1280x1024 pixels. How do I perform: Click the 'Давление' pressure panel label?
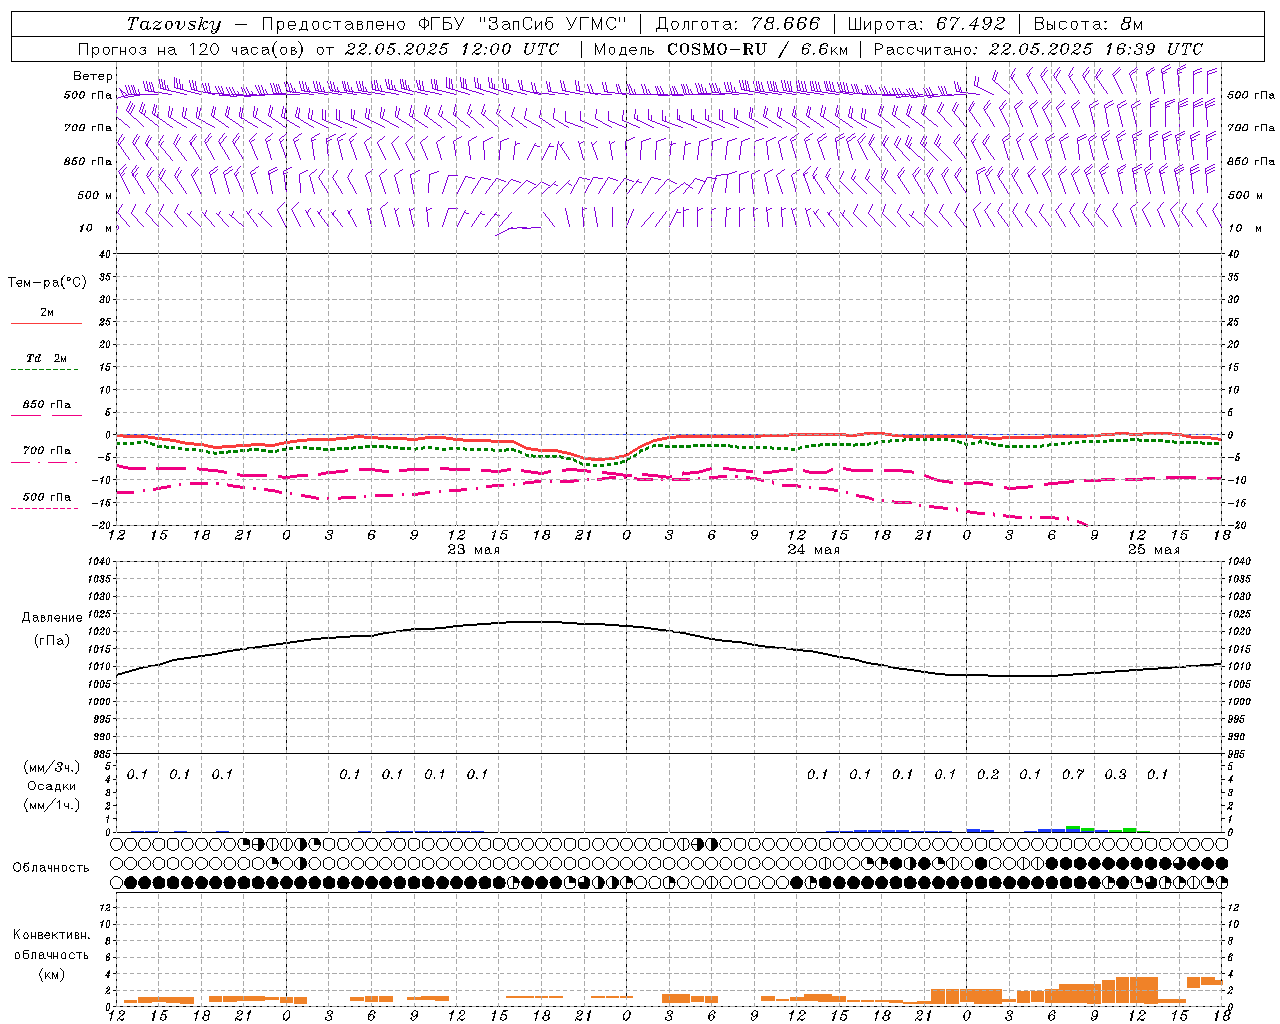(x=52, y=618)
